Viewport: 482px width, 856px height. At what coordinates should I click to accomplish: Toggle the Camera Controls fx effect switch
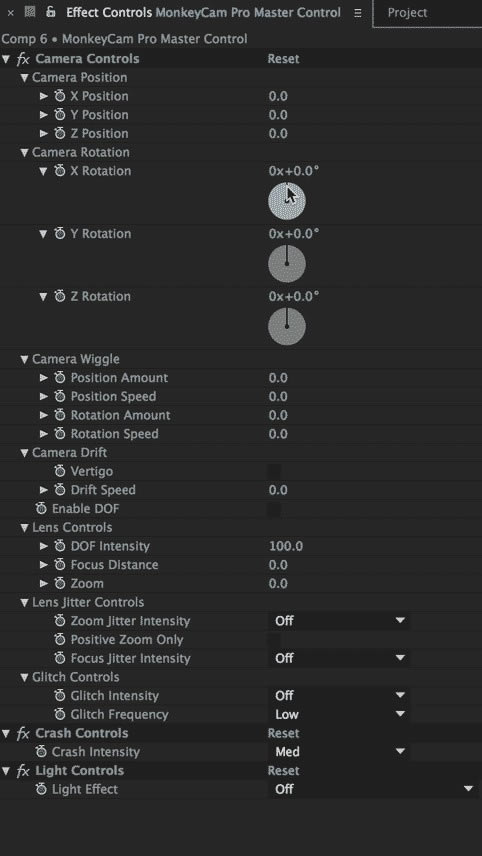[23, 59]
